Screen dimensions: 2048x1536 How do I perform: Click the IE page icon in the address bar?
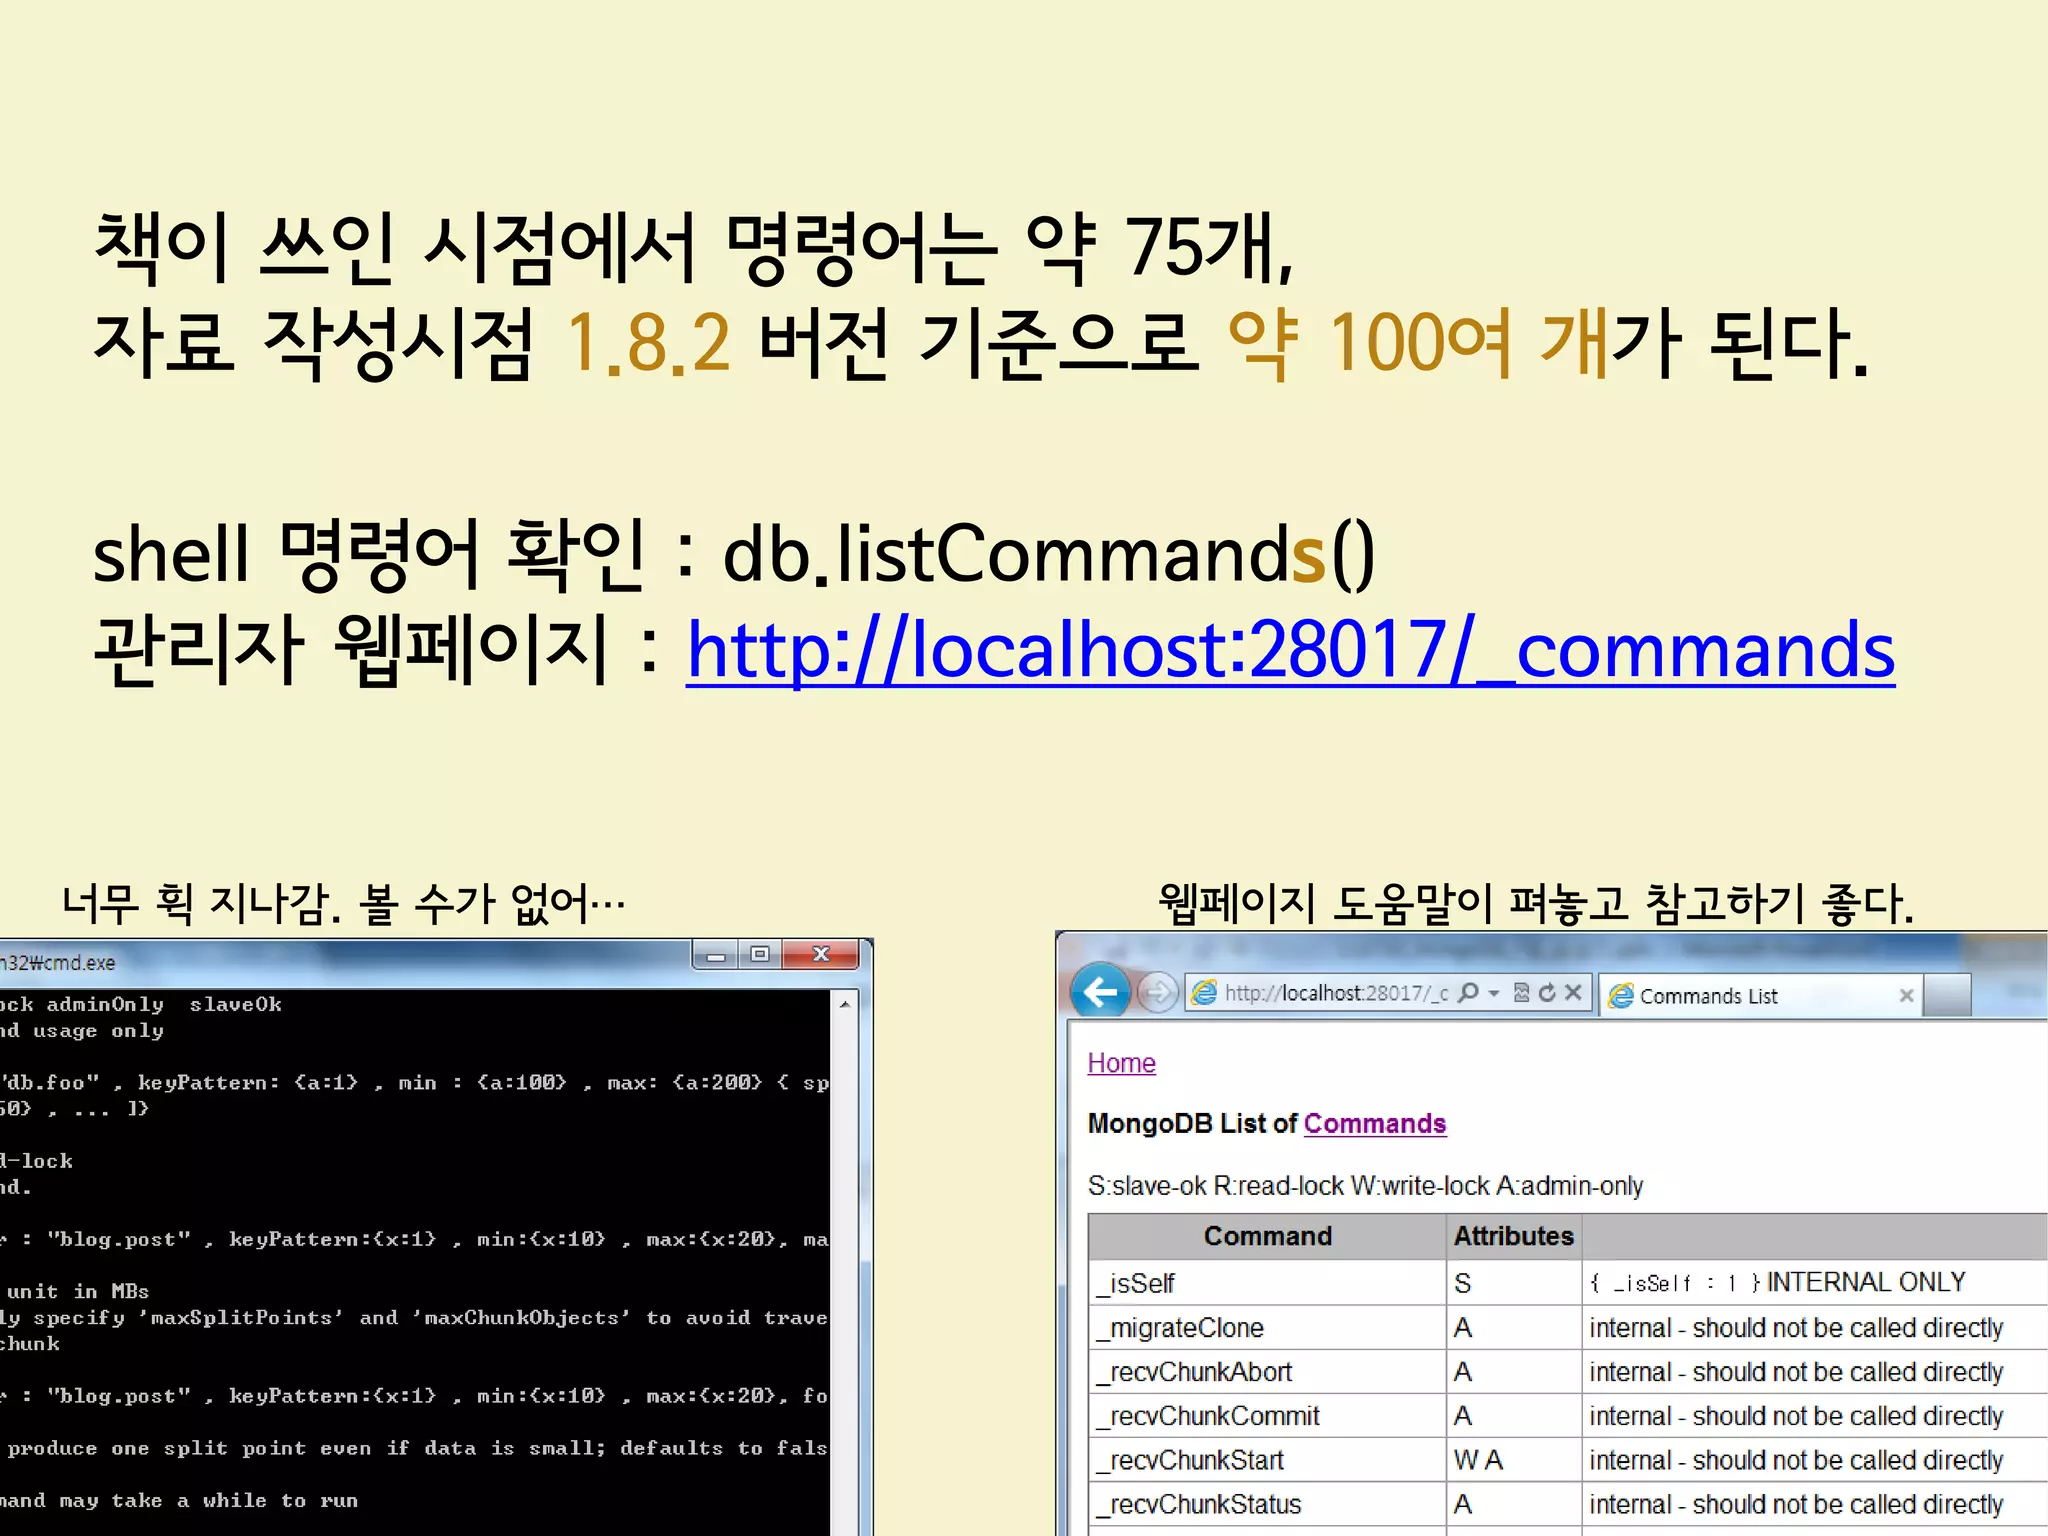tap(1205, 993)
